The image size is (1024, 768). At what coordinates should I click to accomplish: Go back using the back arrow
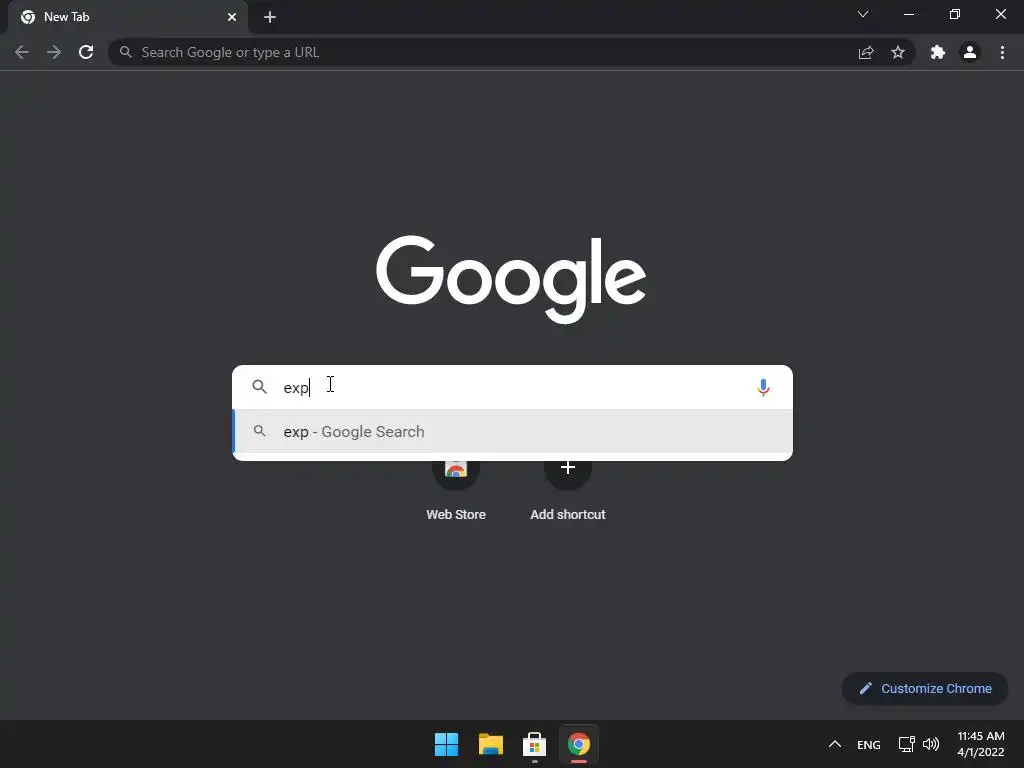[x=22, y=52]
